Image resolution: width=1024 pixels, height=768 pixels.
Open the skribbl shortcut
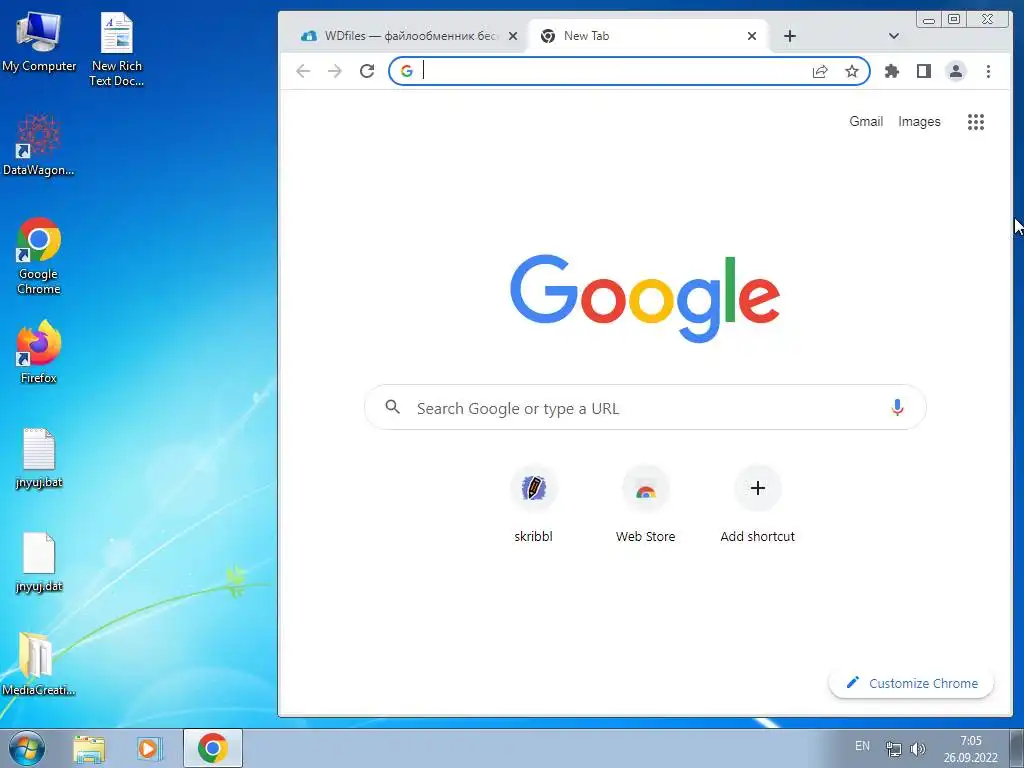click(534, 504)
